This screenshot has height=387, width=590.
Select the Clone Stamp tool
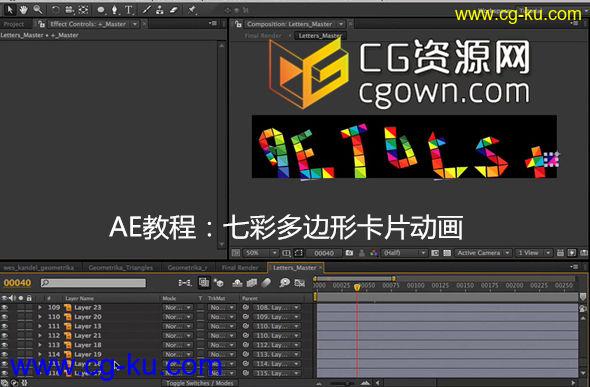click(160, 10)
